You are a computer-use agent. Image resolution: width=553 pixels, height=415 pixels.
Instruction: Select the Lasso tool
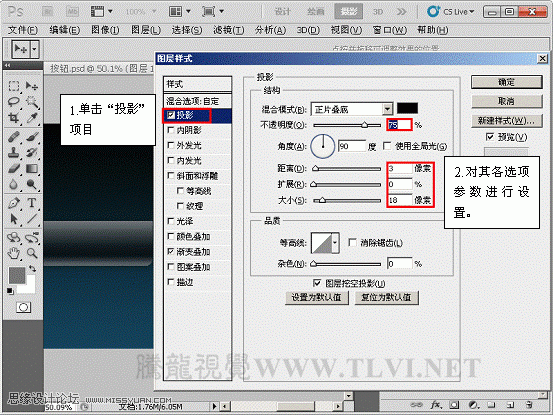coord(14,102)
